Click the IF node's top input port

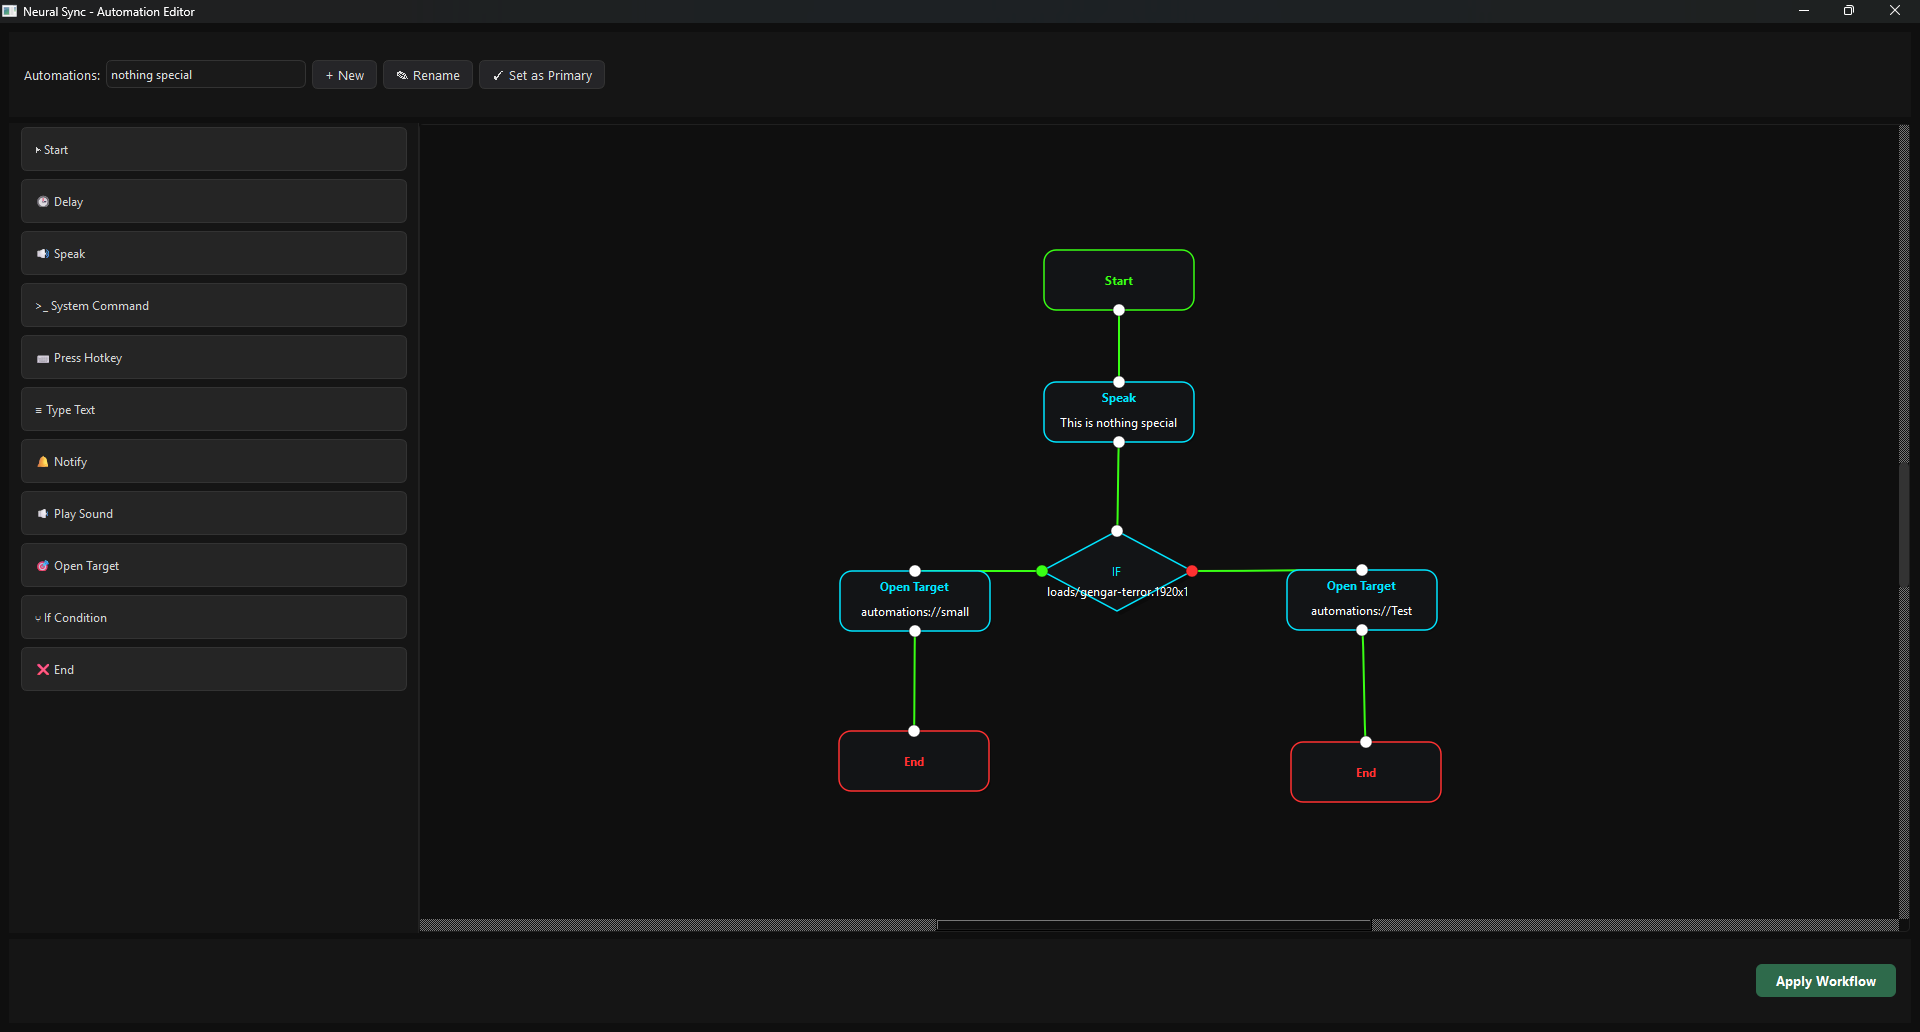1117,531
